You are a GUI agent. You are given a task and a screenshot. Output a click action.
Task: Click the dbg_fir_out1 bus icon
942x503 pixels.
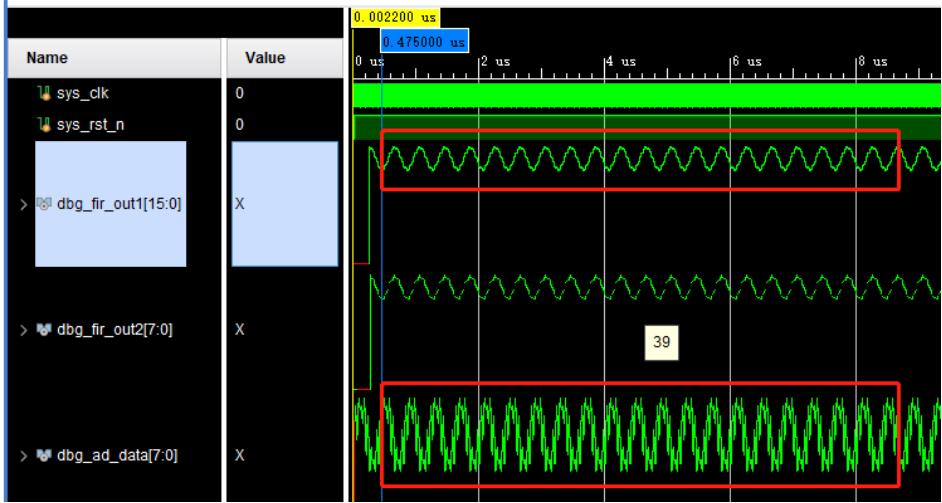[x=43, y=204]
